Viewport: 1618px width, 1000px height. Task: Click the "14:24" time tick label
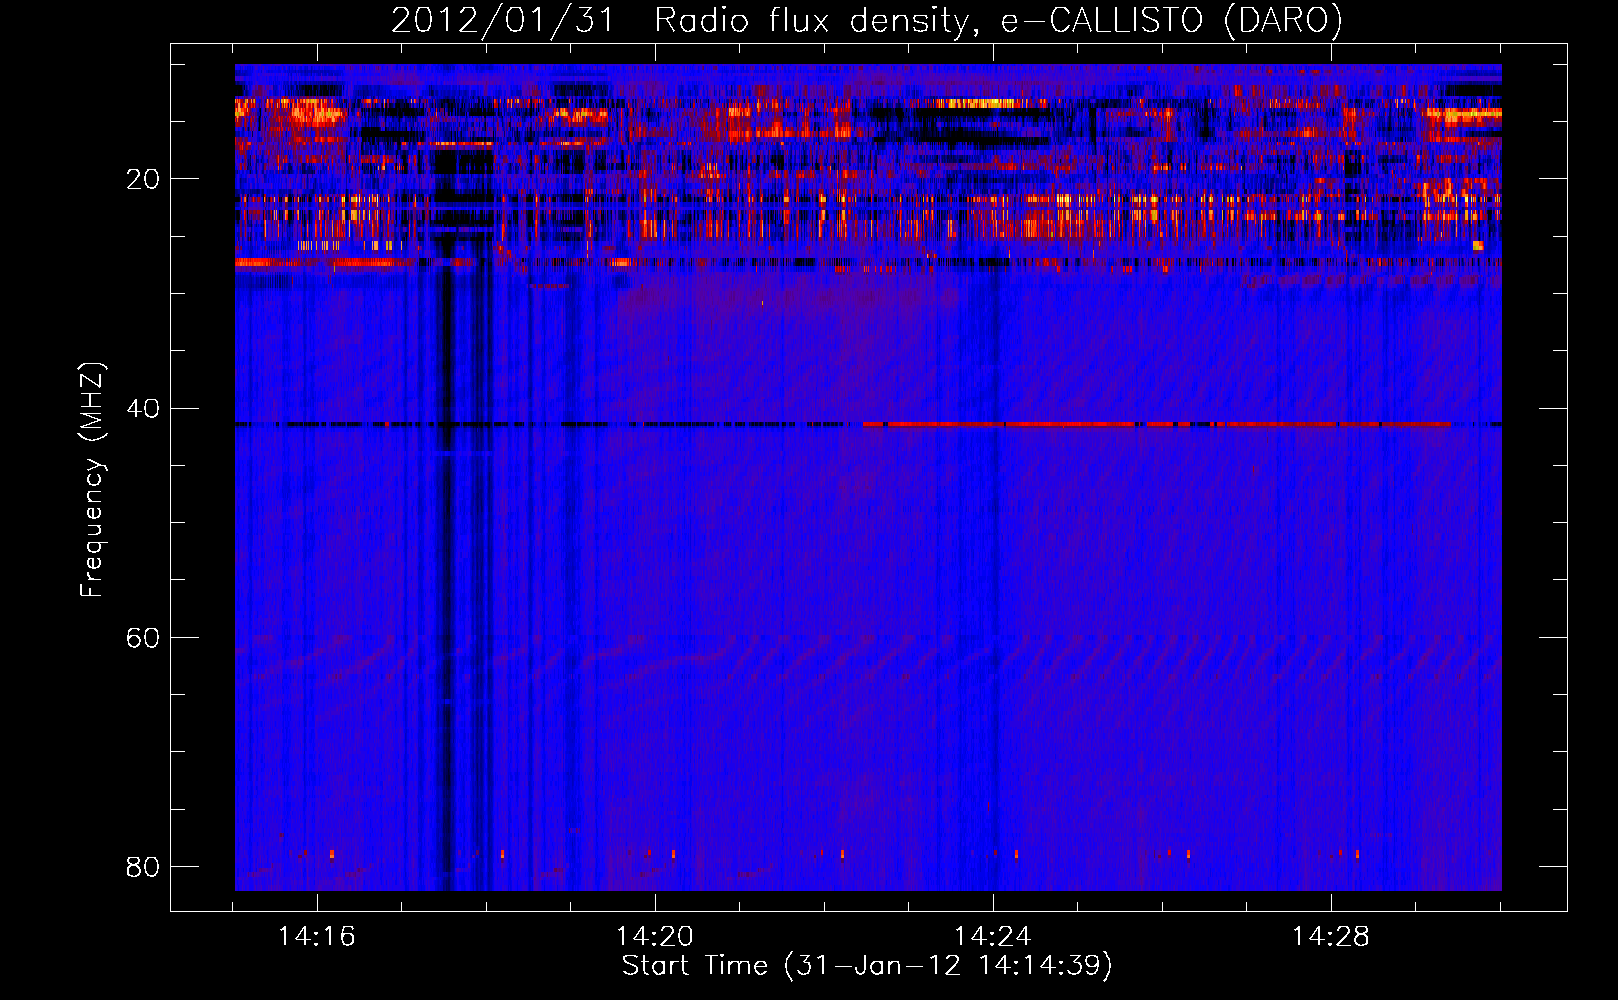coord(993,937)
